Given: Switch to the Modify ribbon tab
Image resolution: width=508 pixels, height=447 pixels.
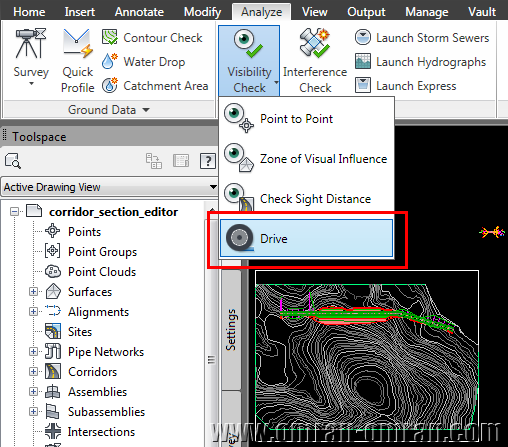Looking at the screenshot, I should [x=202, y=12].
